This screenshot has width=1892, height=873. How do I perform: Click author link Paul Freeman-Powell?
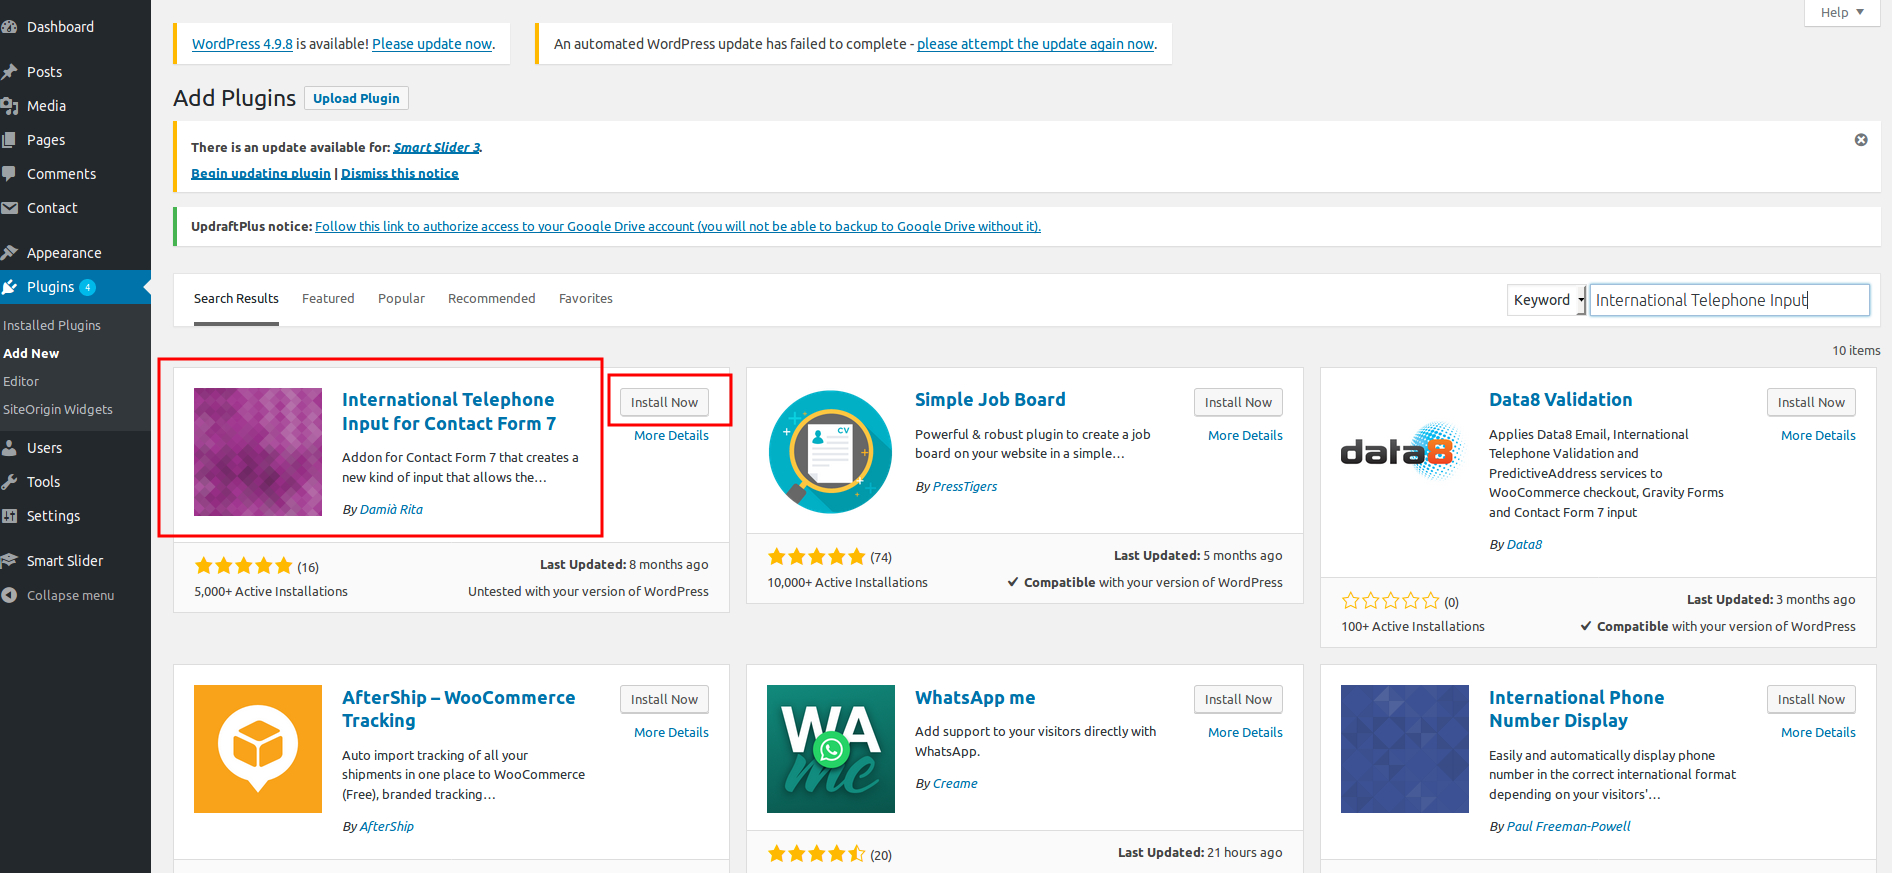(1568, 827)
